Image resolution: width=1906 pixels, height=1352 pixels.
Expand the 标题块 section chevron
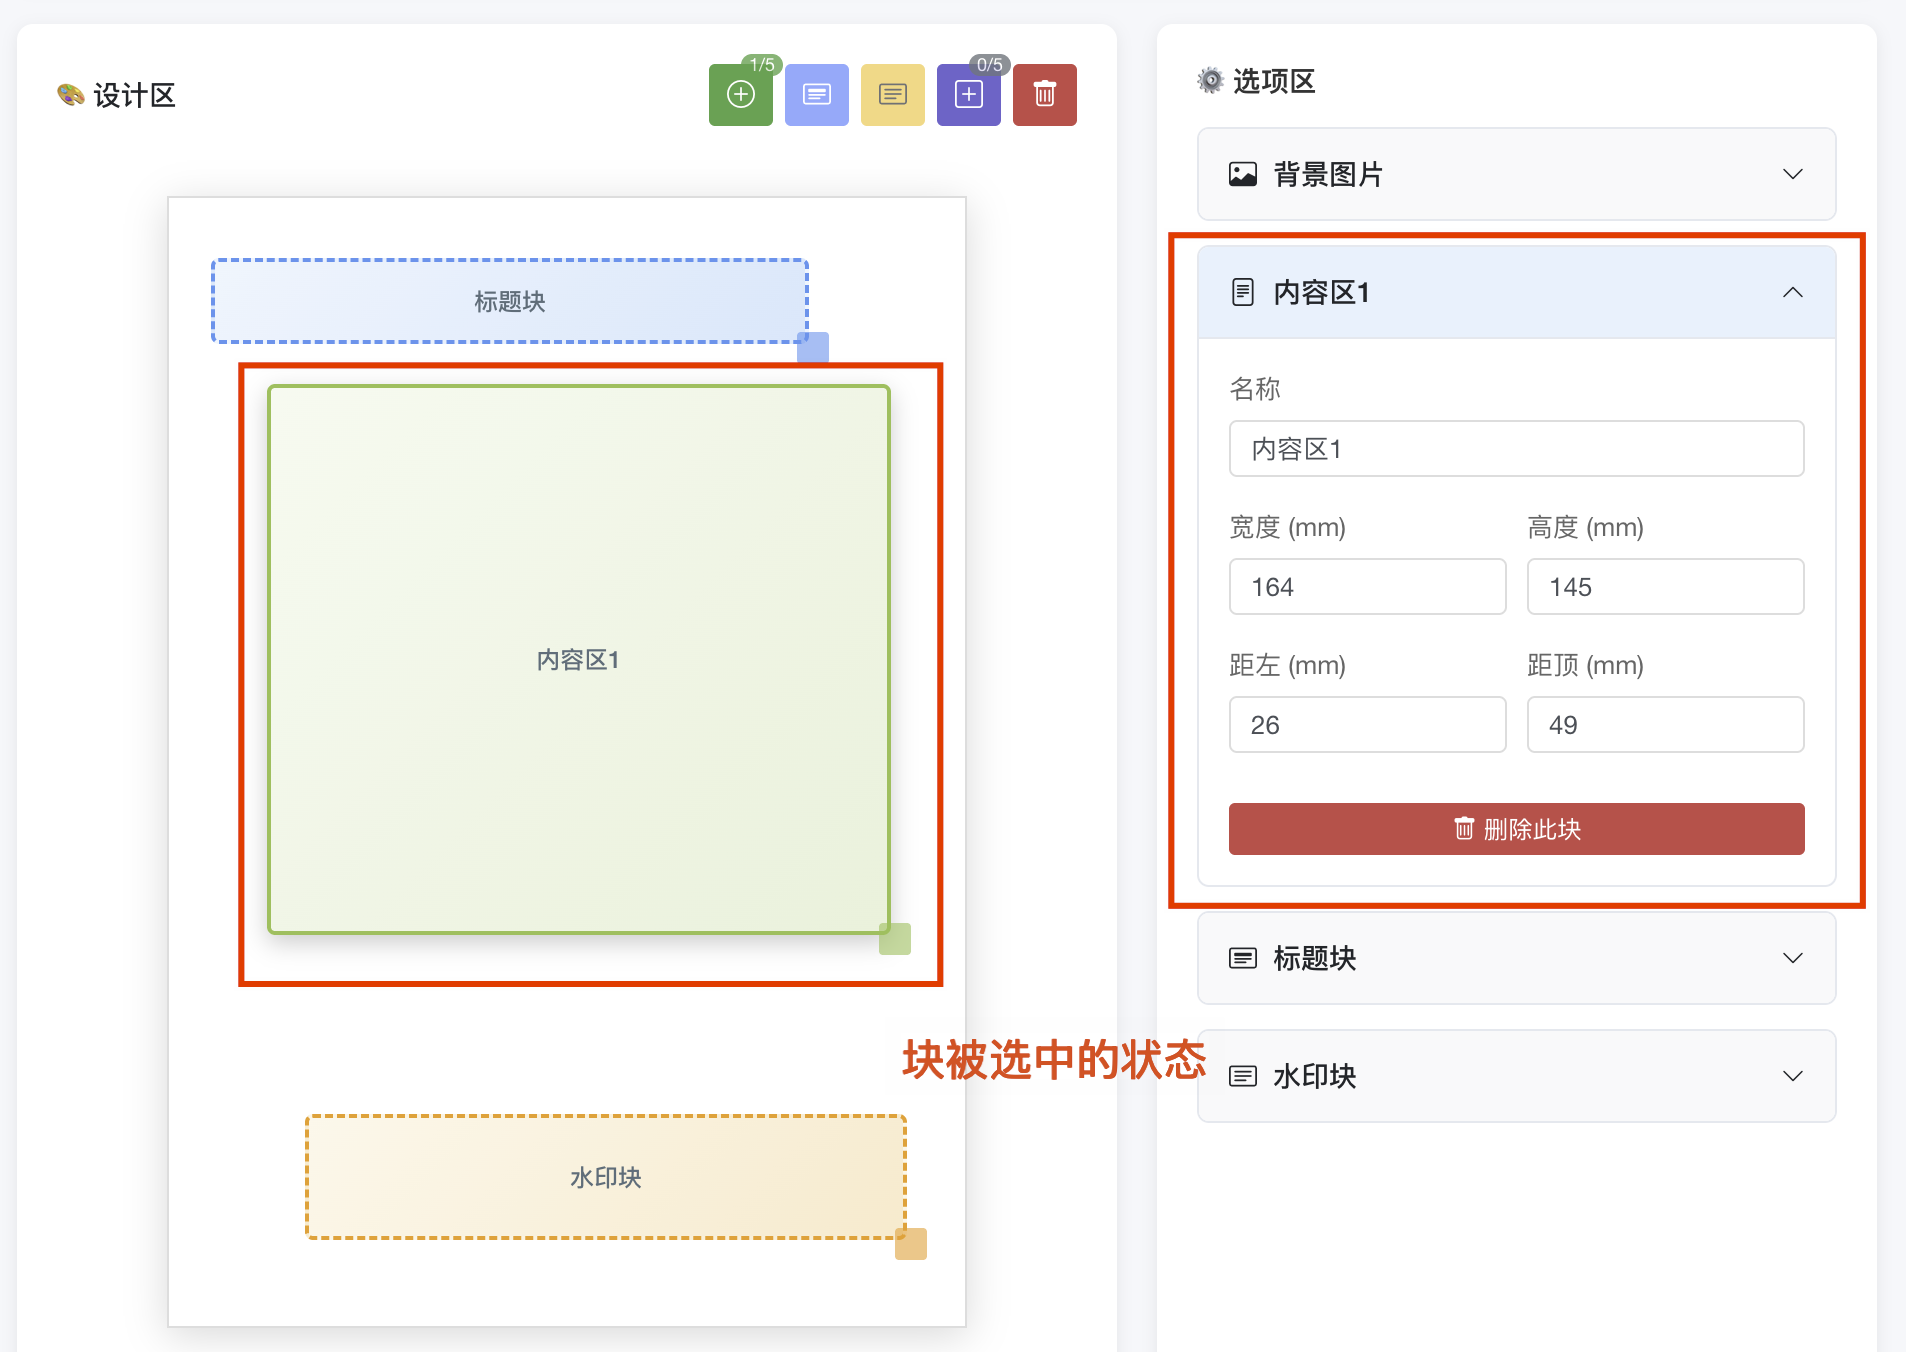[x=1793, y=958]
